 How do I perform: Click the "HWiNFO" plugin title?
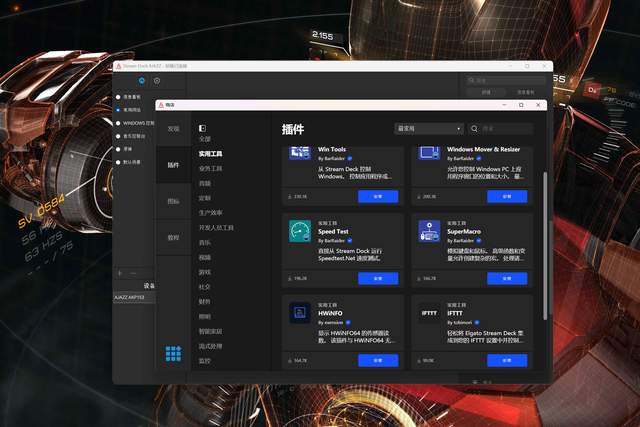pyautogui.click(x=330, y=313)
